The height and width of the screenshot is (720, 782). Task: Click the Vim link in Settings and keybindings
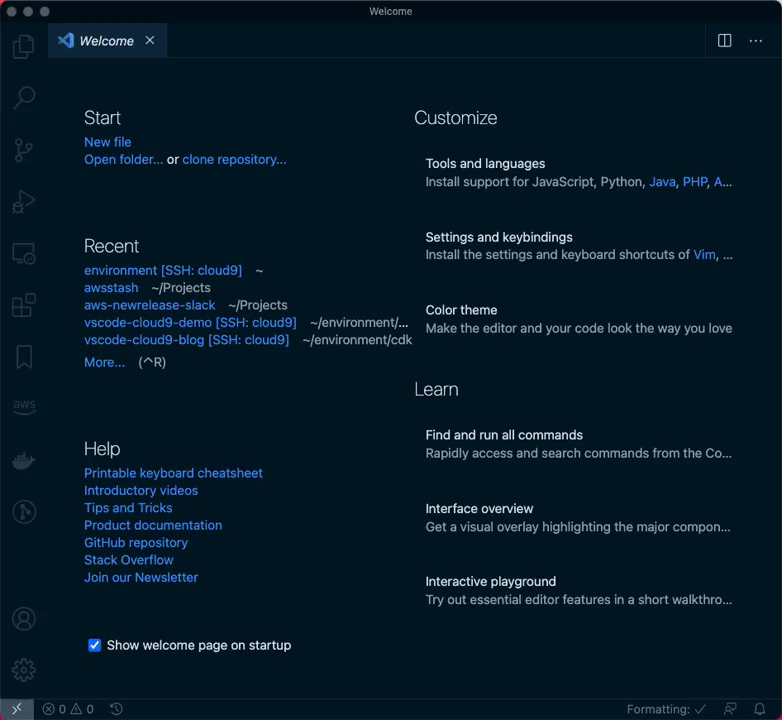tap(704, 255)
